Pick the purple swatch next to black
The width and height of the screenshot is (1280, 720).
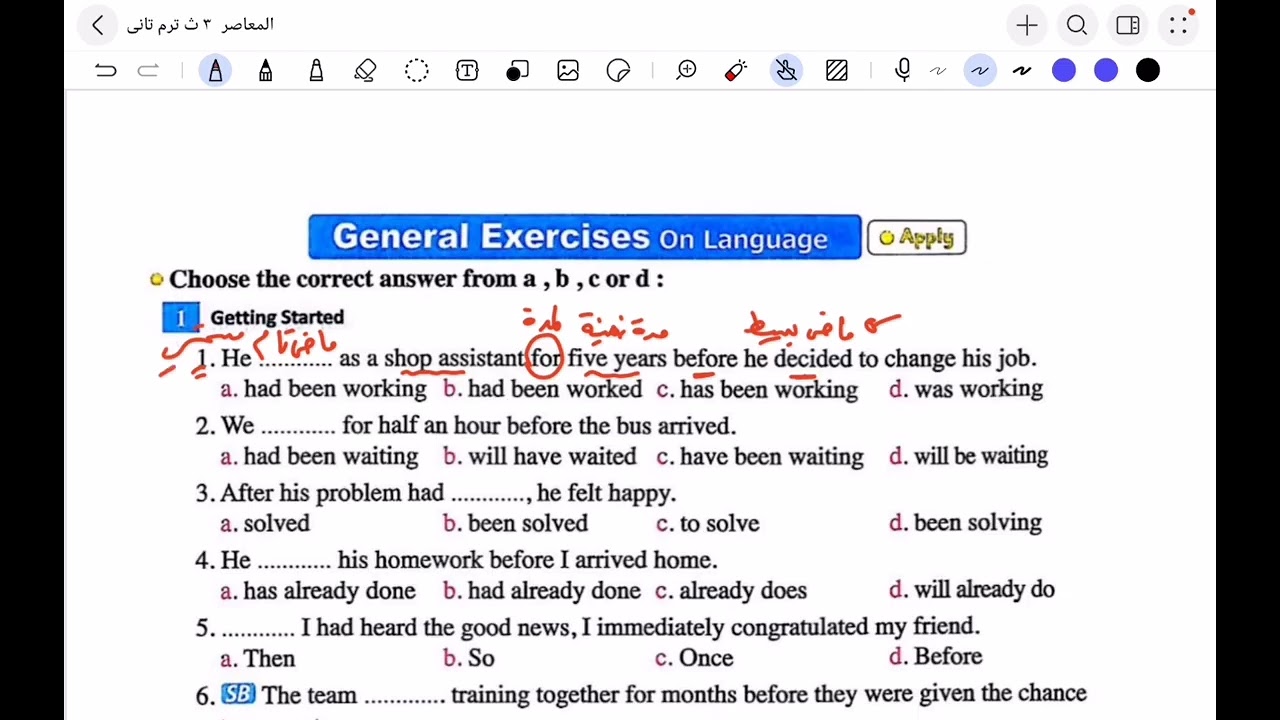click(x=1106, y=70)
